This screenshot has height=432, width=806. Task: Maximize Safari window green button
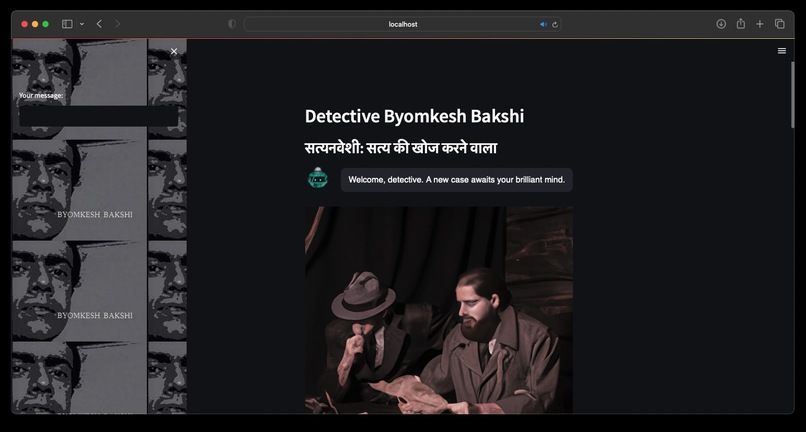[x=45, y=24]
